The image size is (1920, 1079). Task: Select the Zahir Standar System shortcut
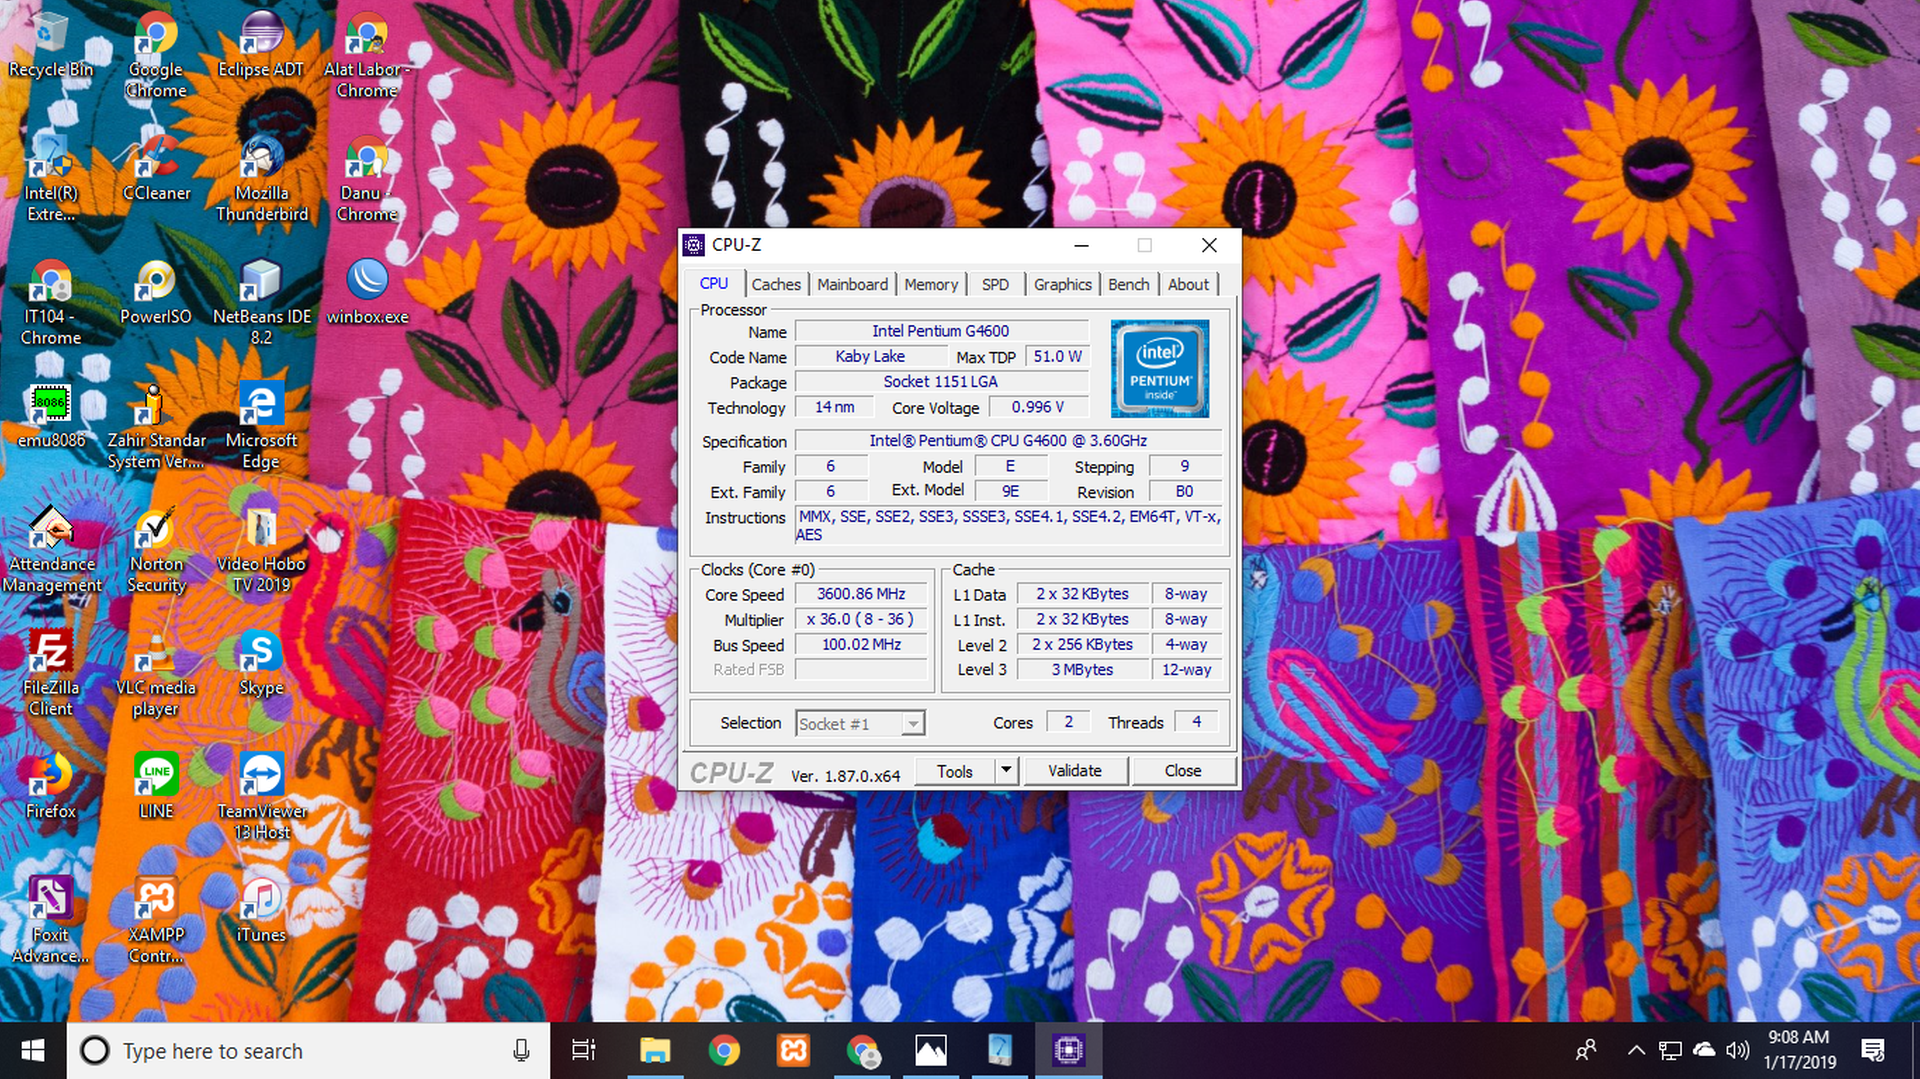coord(156,427)
